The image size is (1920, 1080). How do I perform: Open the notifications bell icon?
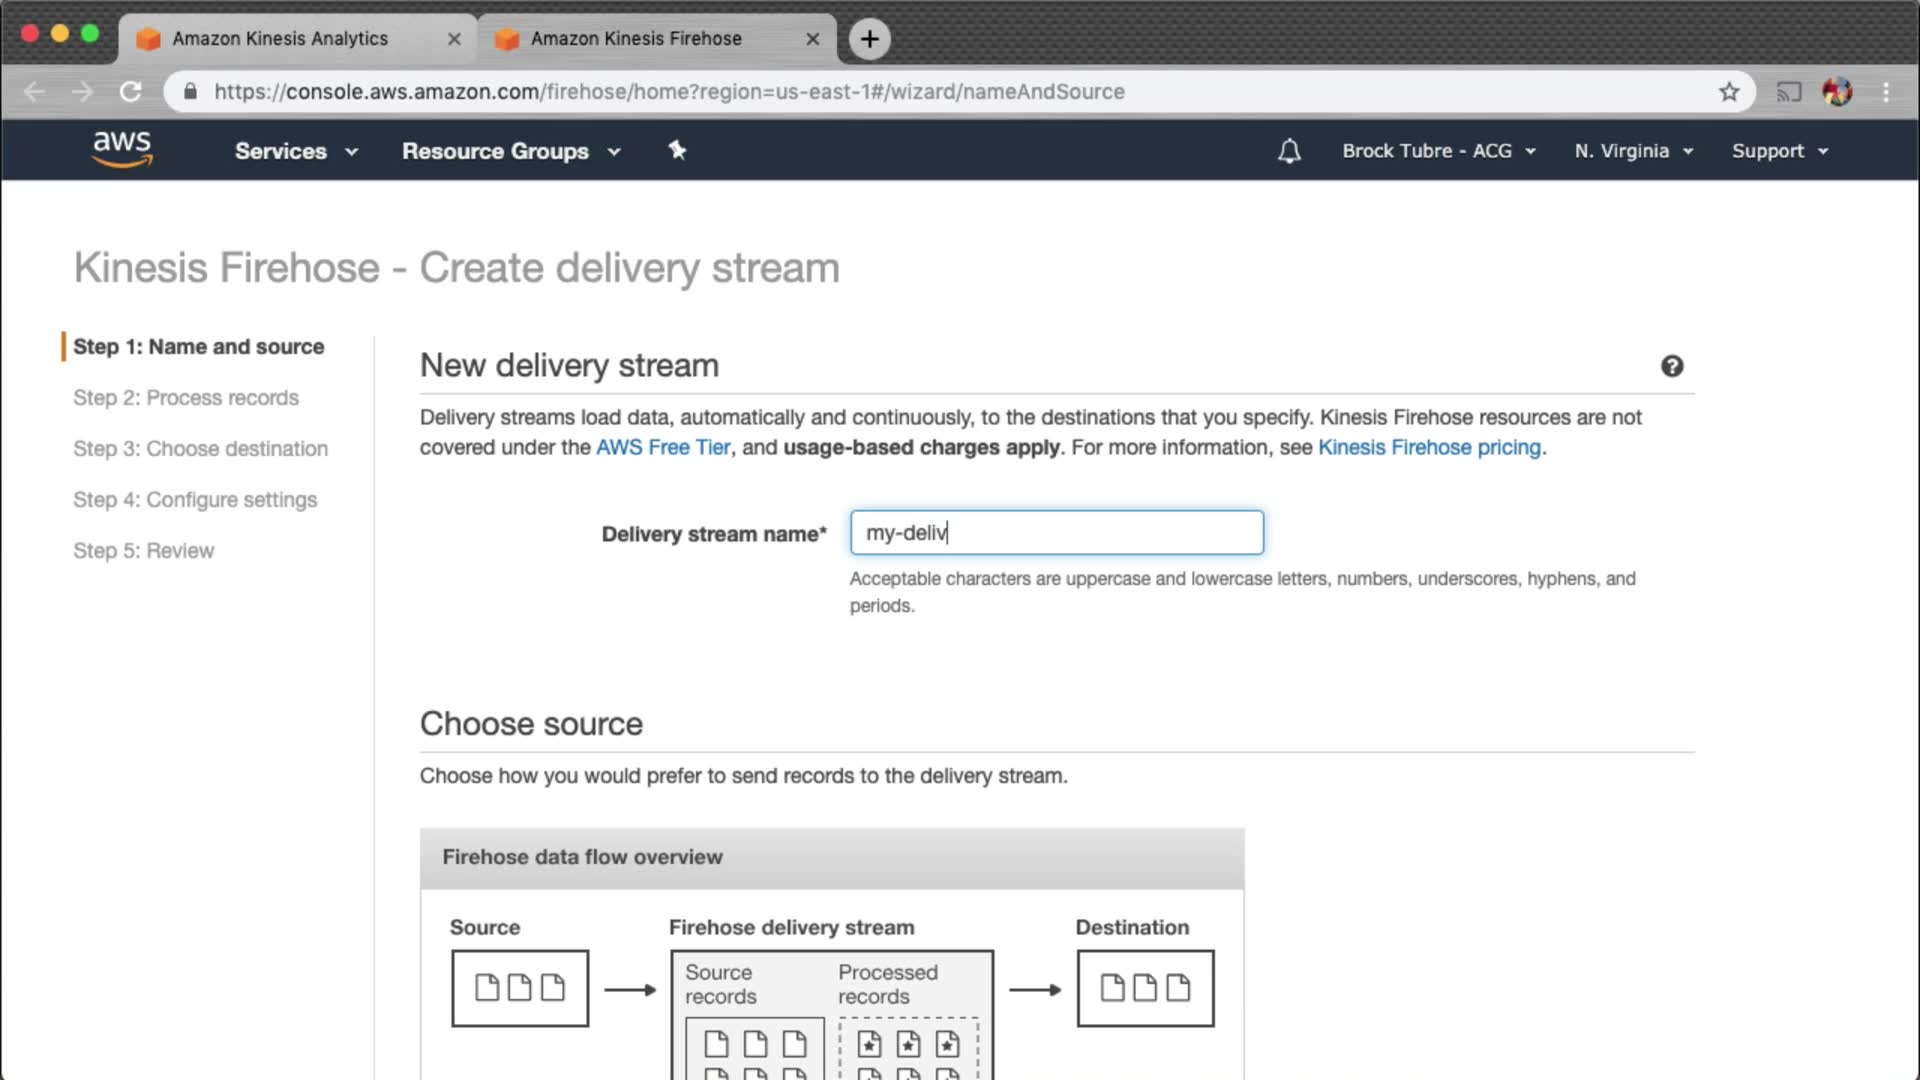click(x=1289, y=151)
